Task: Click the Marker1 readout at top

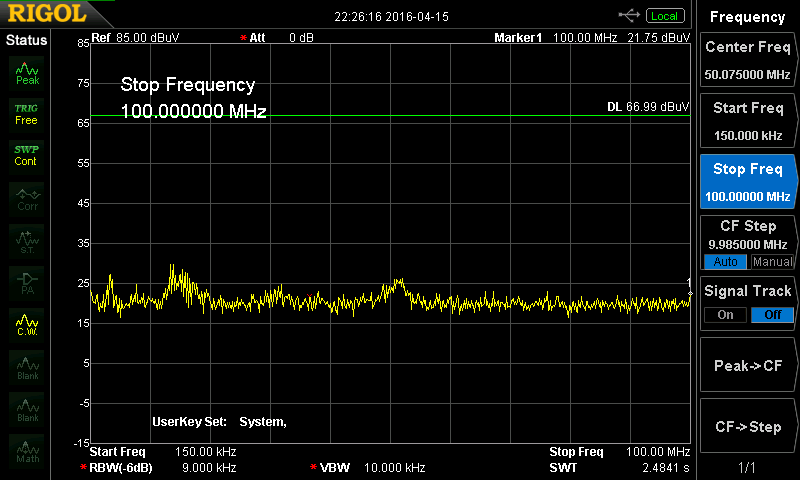Action: coord(591,38)
